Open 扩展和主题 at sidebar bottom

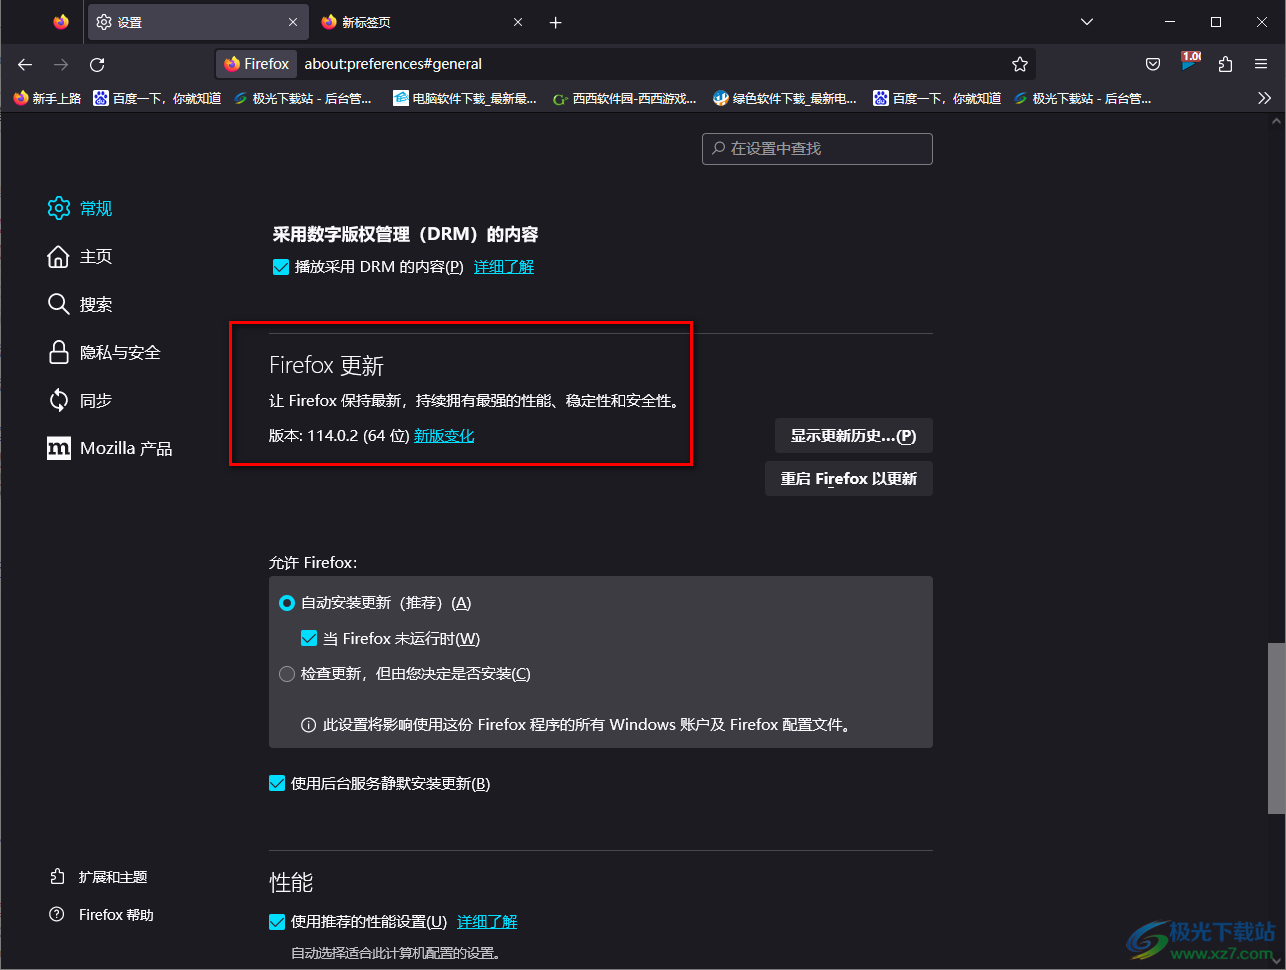tap(99, 877)
